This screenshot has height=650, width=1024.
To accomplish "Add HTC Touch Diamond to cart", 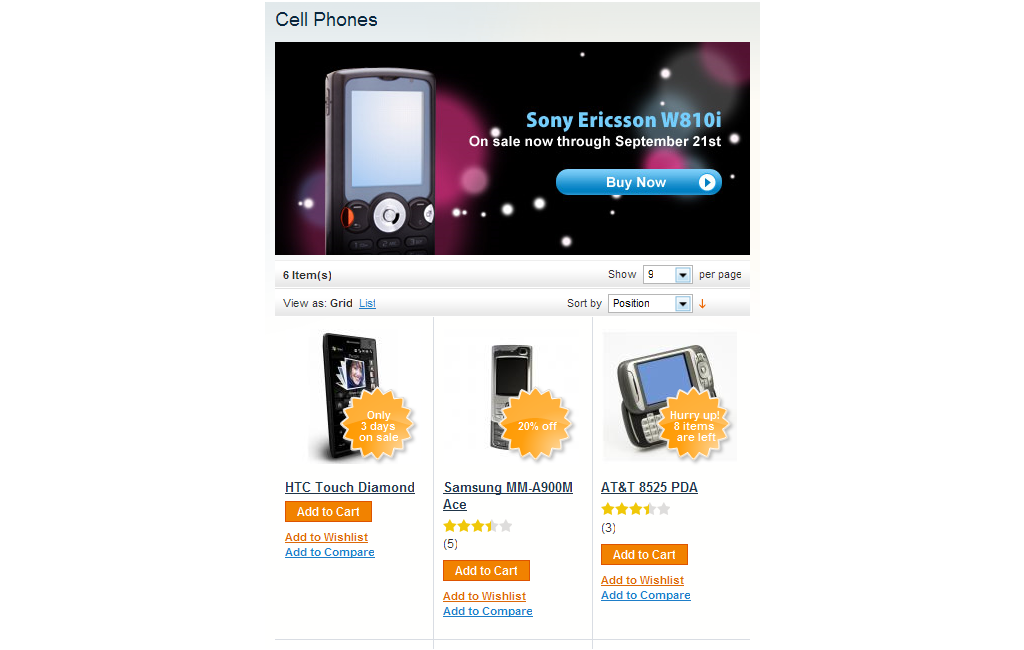I will coord(328,512).
